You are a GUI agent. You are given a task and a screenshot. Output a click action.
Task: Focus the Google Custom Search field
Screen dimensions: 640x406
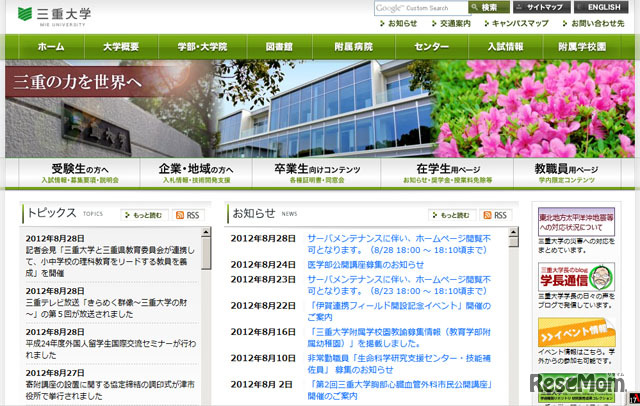click(421, 8)
